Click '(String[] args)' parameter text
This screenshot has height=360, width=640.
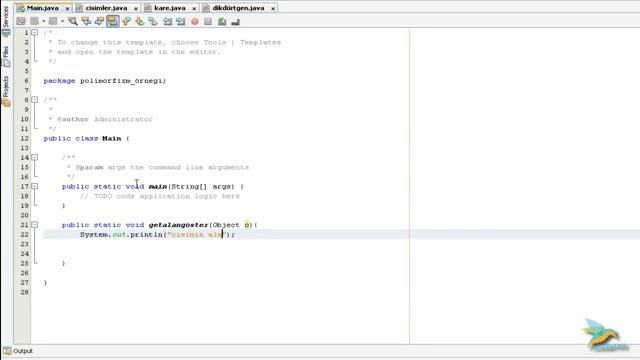coord(202,187)
